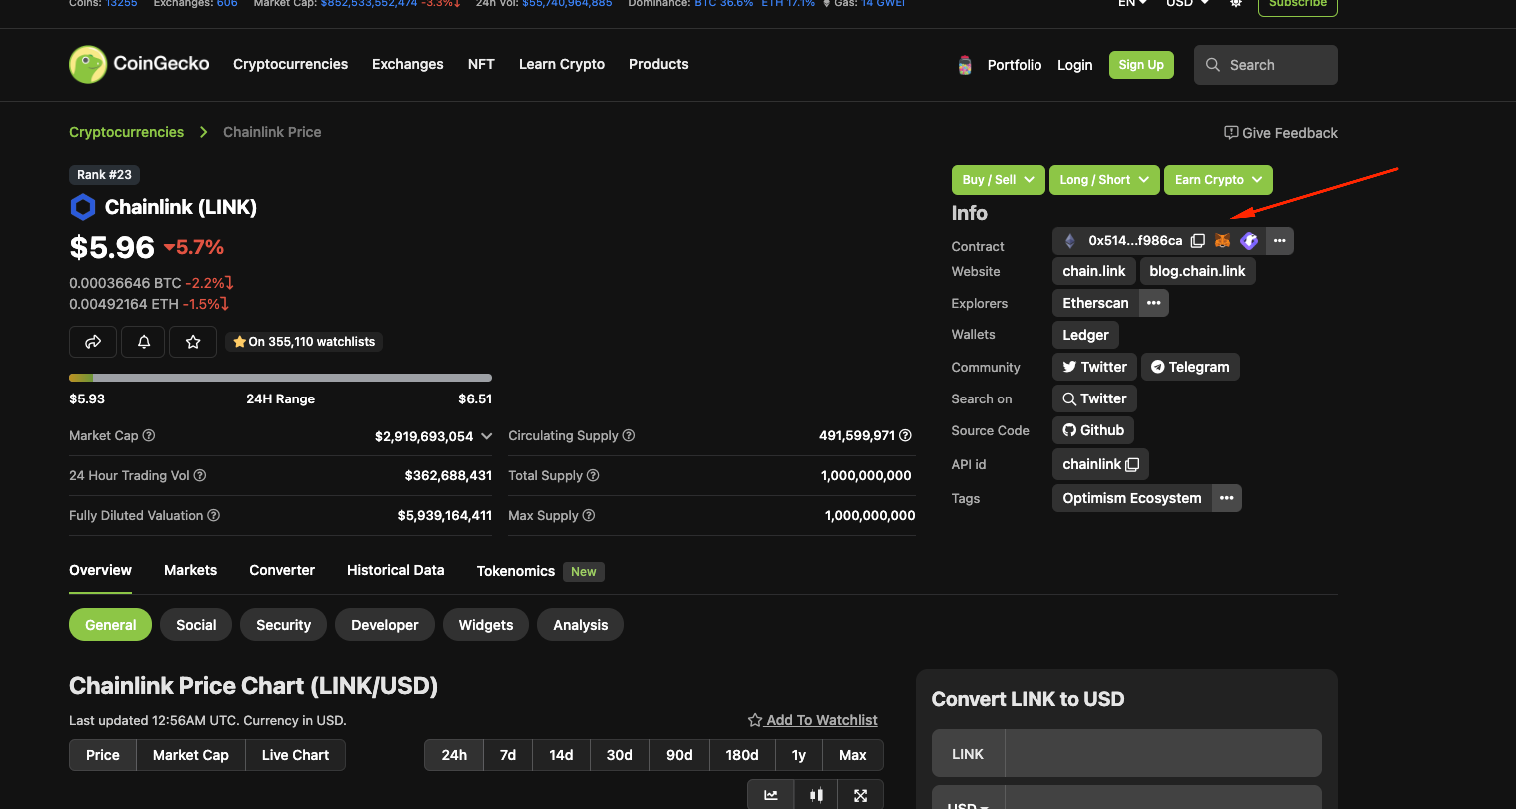Switch to the Tokenomics tab
This screenshot has height=809, width=1516.
point(516,571)
